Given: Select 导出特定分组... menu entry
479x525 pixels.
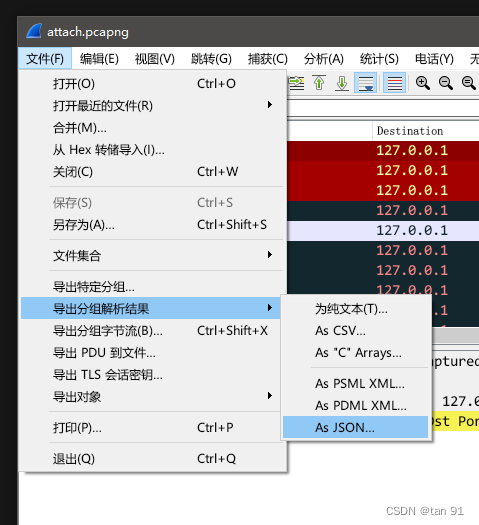Looking at the screenshot, I should (152, 287).
